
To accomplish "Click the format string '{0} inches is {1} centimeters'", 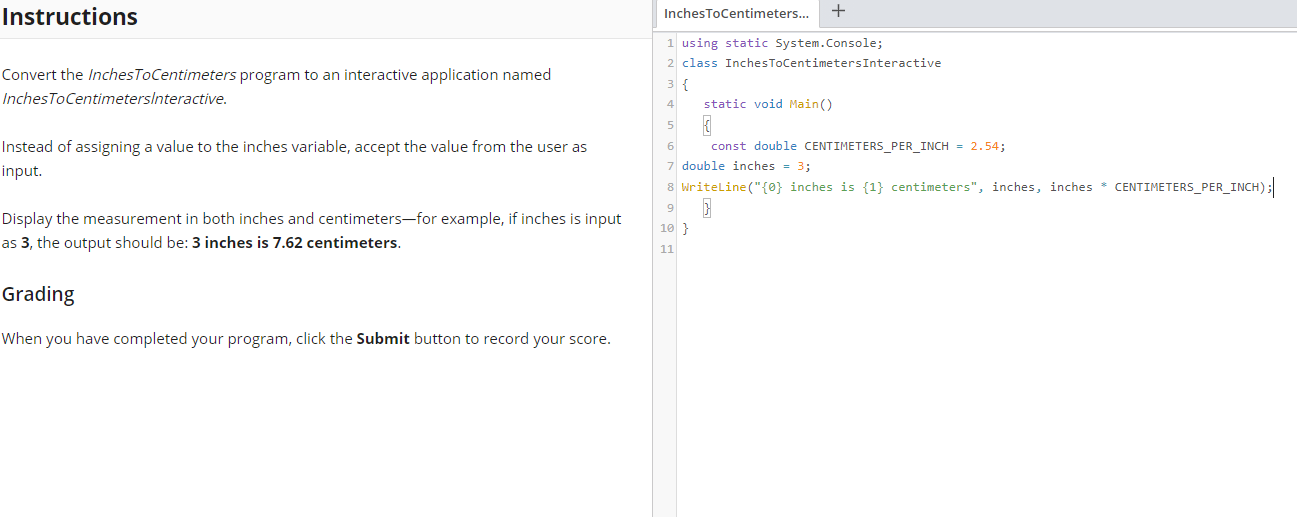I will point(859,187).
